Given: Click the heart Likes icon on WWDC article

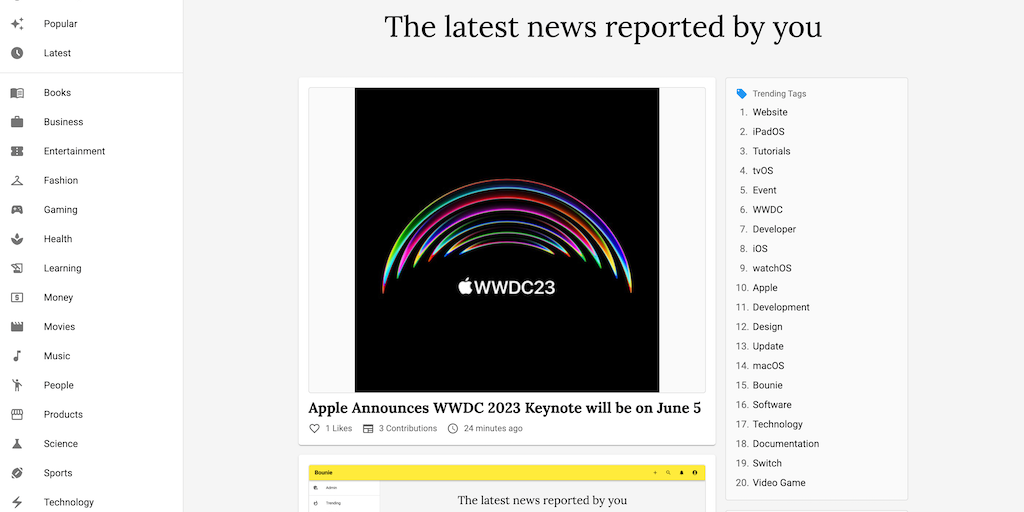Looking at the screenshot, I should (x=314, y=428).
